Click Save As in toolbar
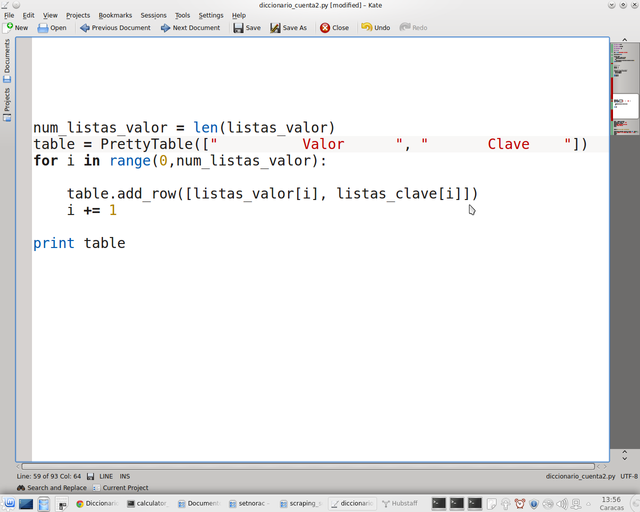The width and height of the screenshot is (640, 512). click(x=289, y=28)
